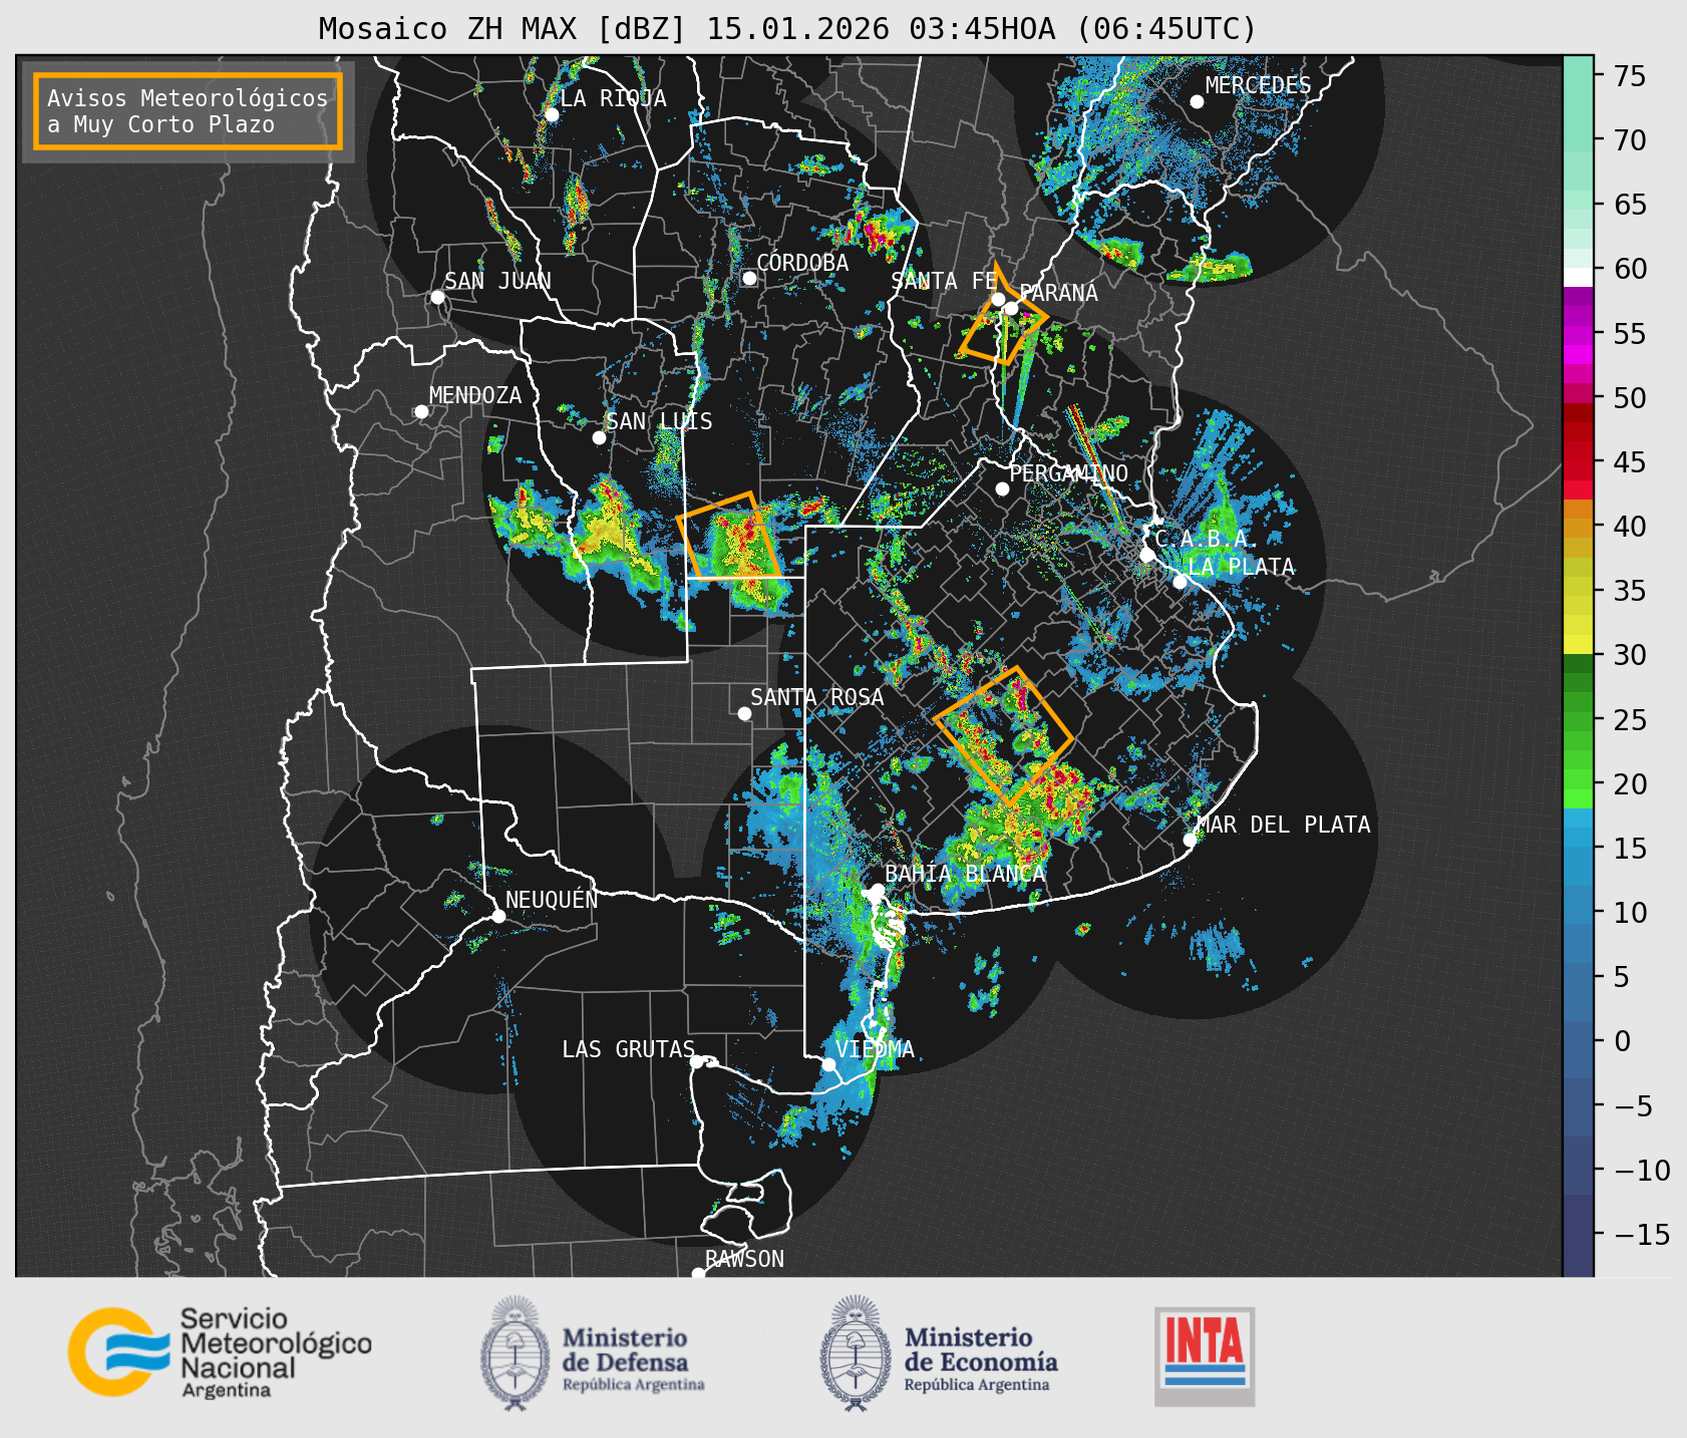Click the 55 dBZ magenta colorbar band
The image size is (1687, 1438).
[1578, 334]
